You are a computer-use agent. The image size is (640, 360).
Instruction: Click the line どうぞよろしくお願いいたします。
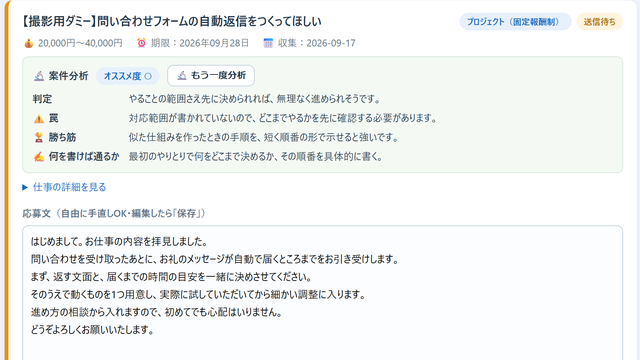click(92, 330)
